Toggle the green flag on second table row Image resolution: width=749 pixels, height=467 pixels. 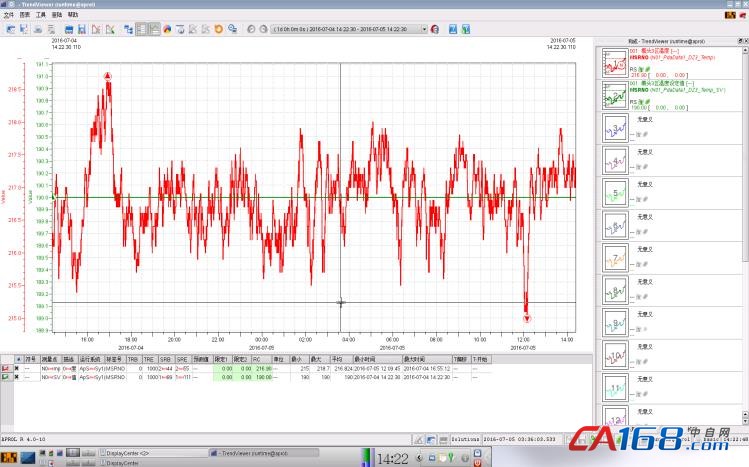coord(6,377)
